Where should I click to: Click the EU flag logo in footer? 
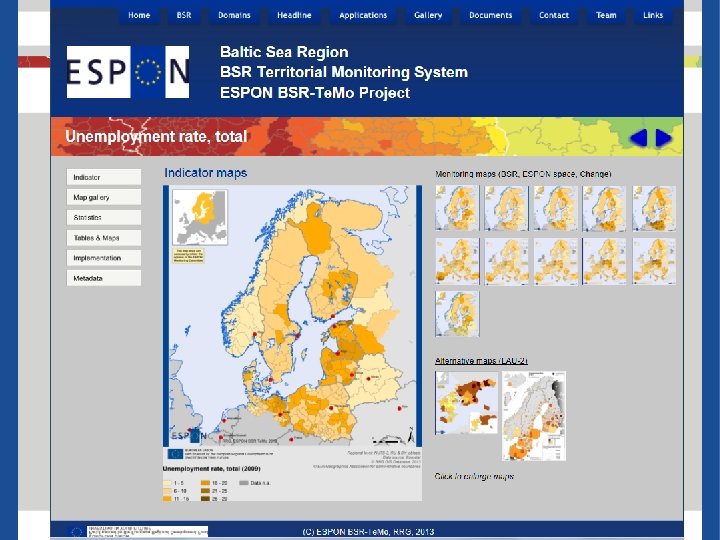pos(76,532)
